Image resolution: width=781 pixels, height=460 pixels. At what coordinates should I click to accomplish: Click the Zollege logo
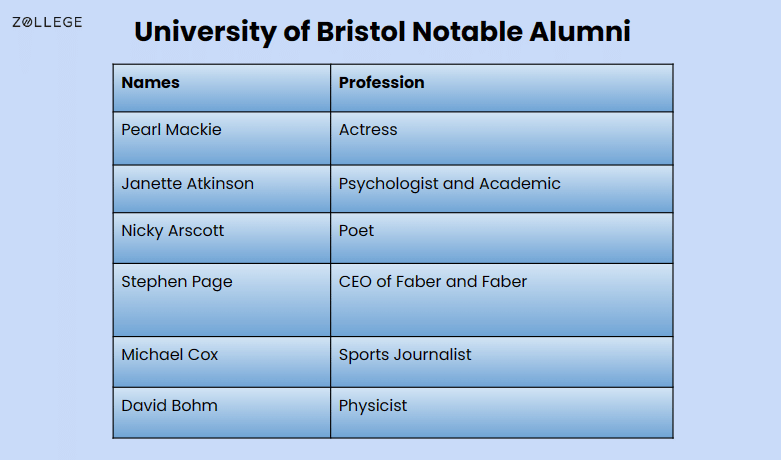point(47,22)
